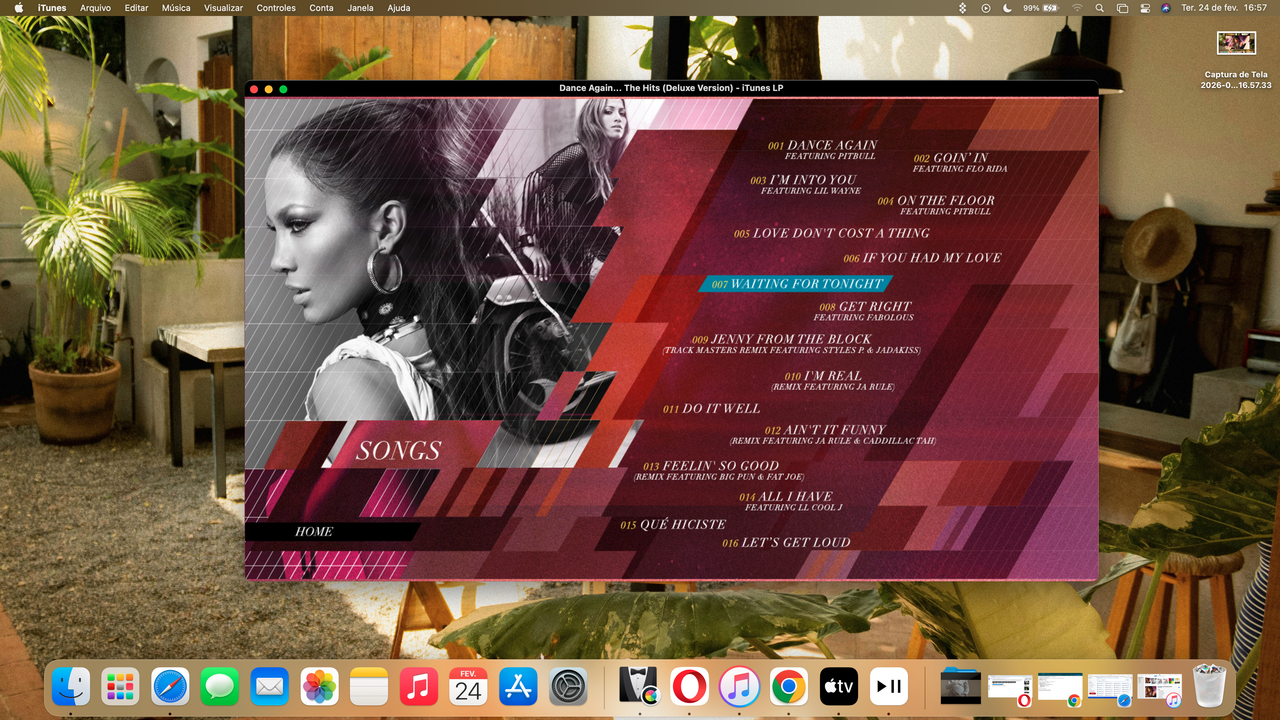Open System Preferences gear in Dock

pyautogui.click(x=568, y=687)
